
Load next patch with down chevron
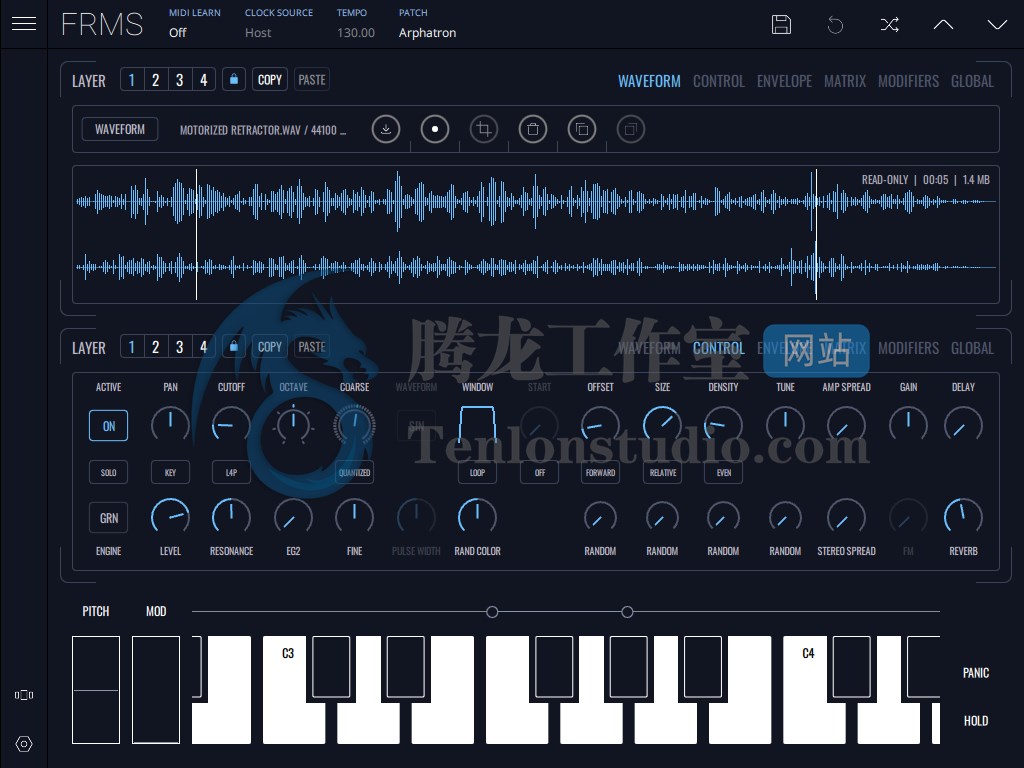click(x=997, y=25)
